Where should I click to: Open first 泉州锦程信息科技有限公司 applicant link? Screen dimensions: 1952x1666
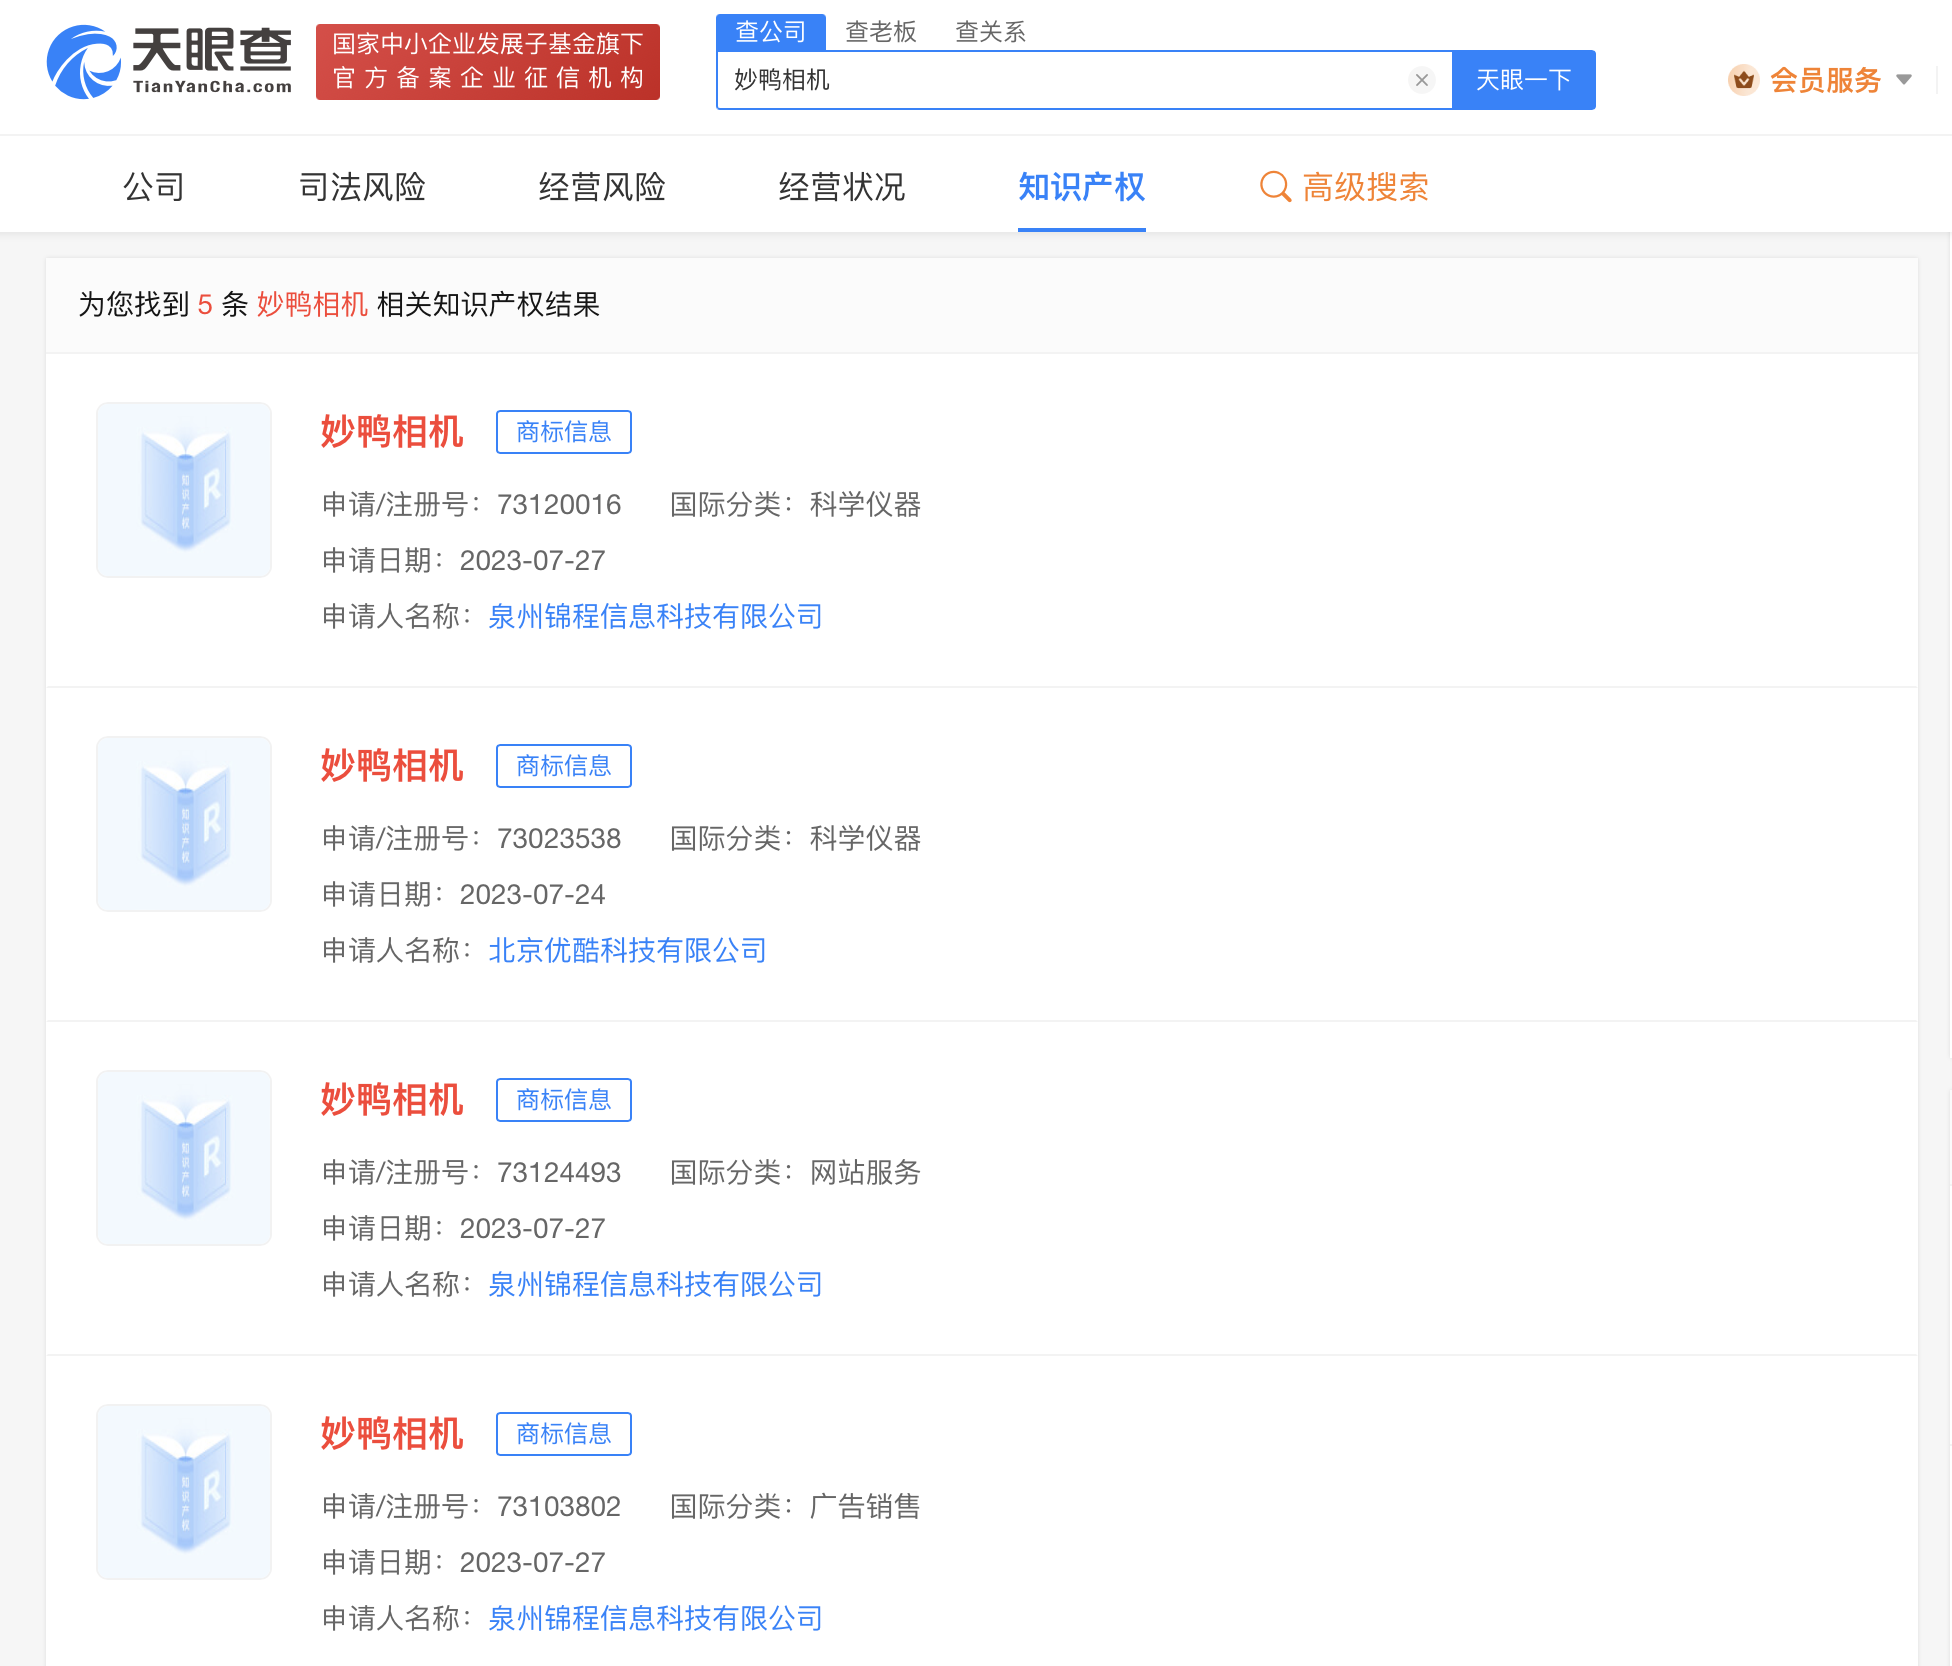pos(655,616)
